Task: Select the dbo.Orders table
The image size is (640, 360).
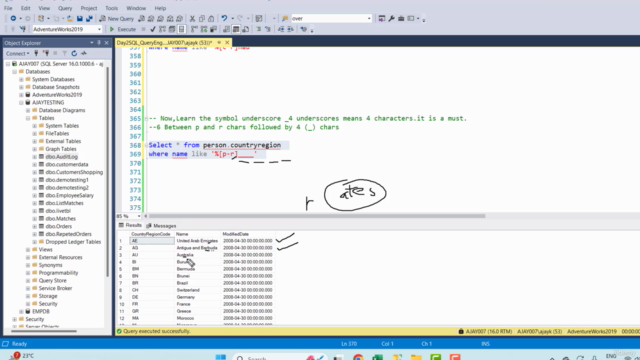Action: tap(58, 227)
